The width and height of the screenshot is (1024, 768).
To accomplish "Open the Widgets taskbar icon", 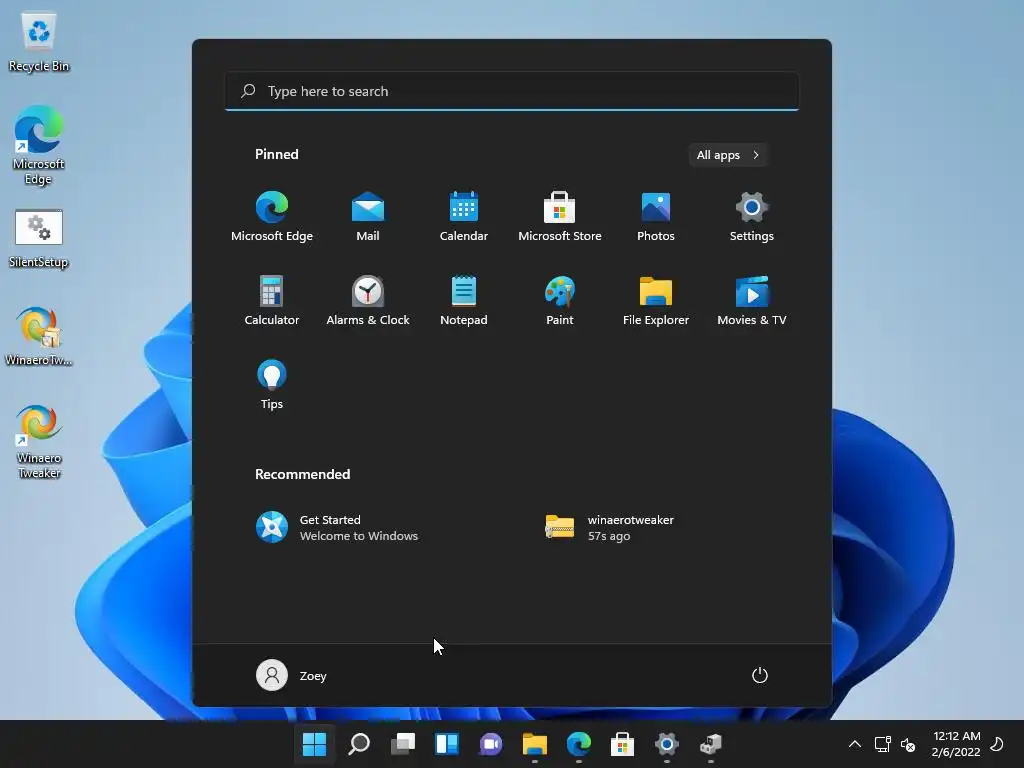I will (x=447, y=744).
